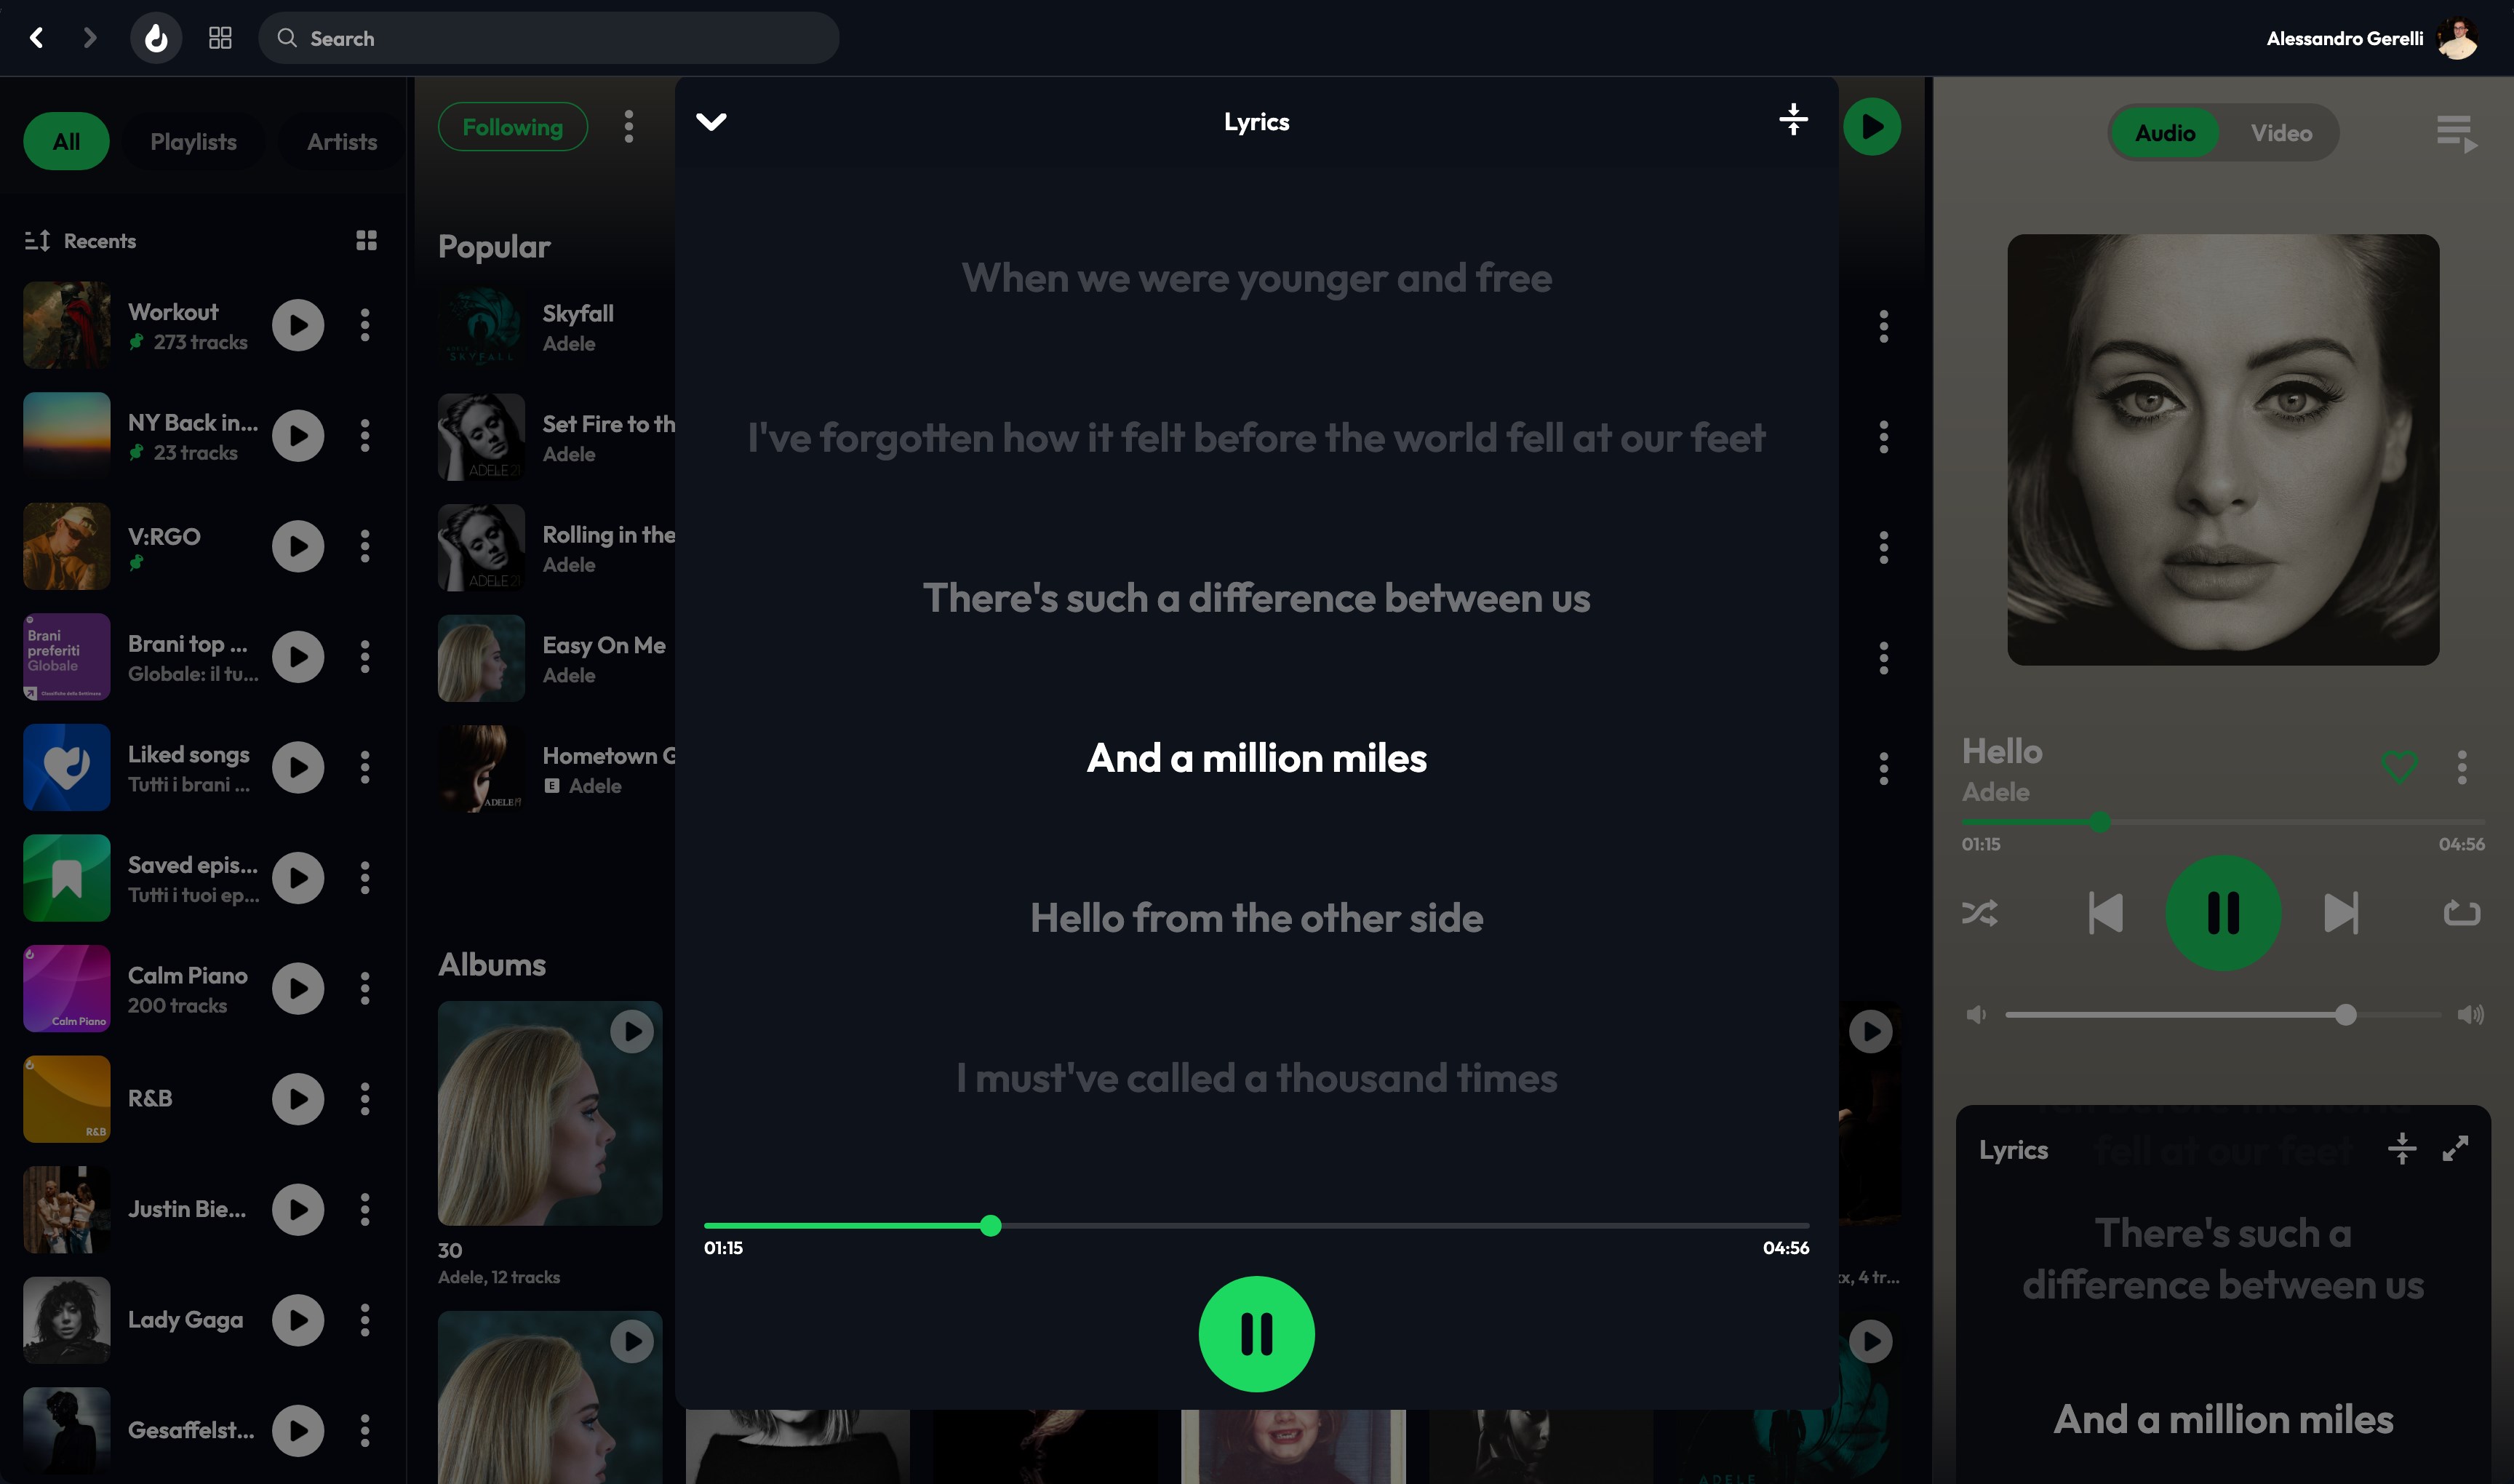Play the Liked songs playlist
The height and width of the screenshot is (1484, 2514).
298,767
